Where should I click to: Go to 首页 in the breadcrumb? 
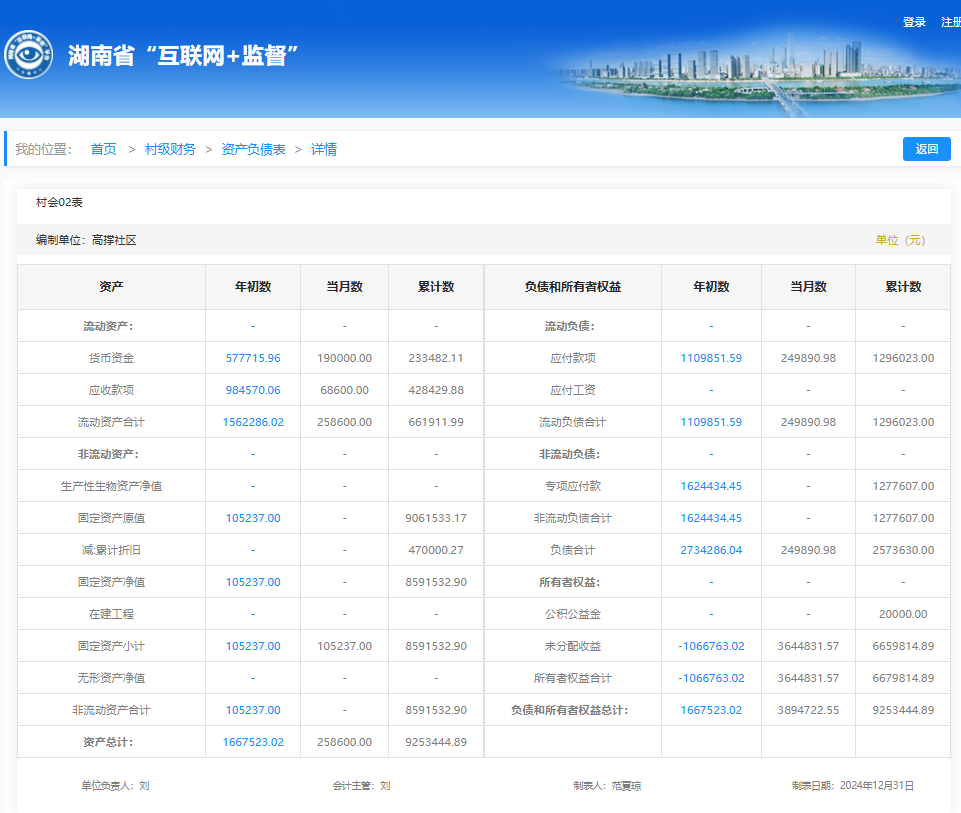103,149
